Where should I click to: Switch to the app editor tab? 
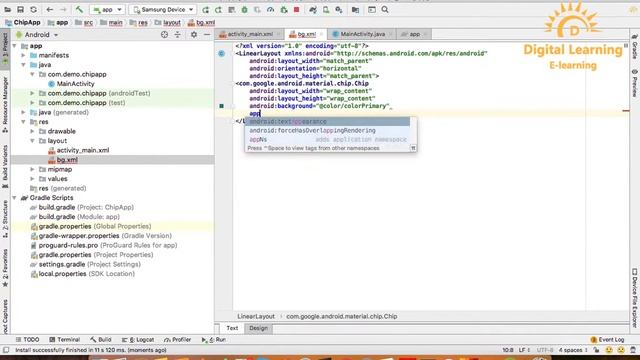point(414,34)
